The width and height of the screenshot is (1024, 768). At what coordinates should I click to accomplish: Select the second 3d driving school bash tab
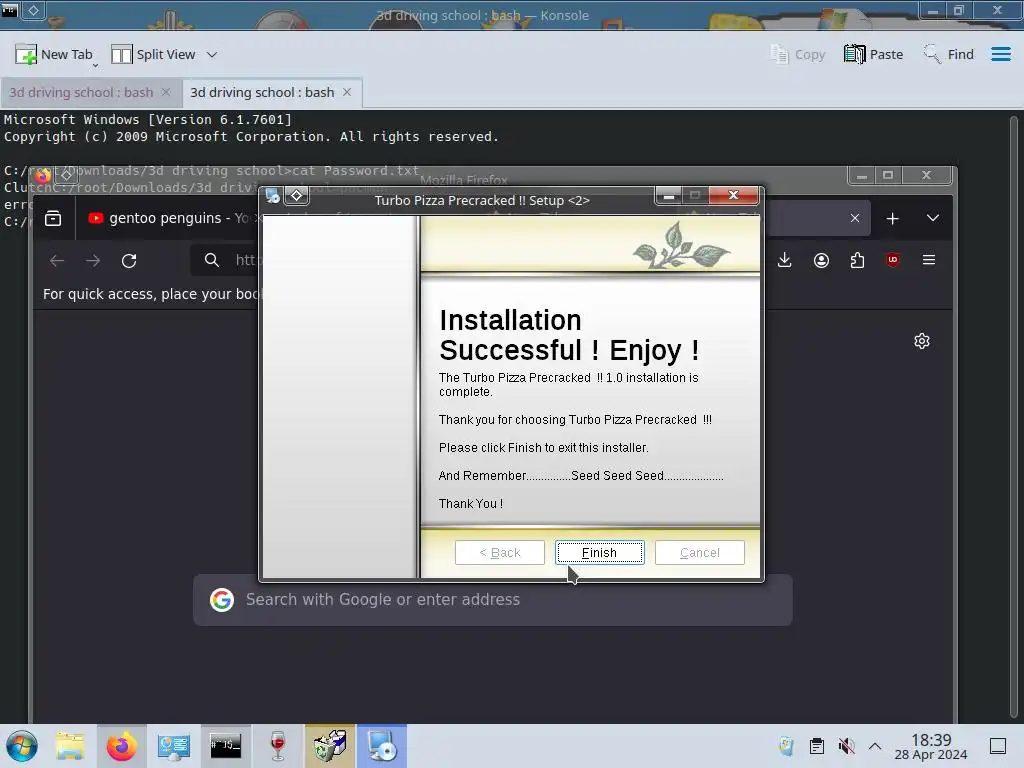[262, 93]
